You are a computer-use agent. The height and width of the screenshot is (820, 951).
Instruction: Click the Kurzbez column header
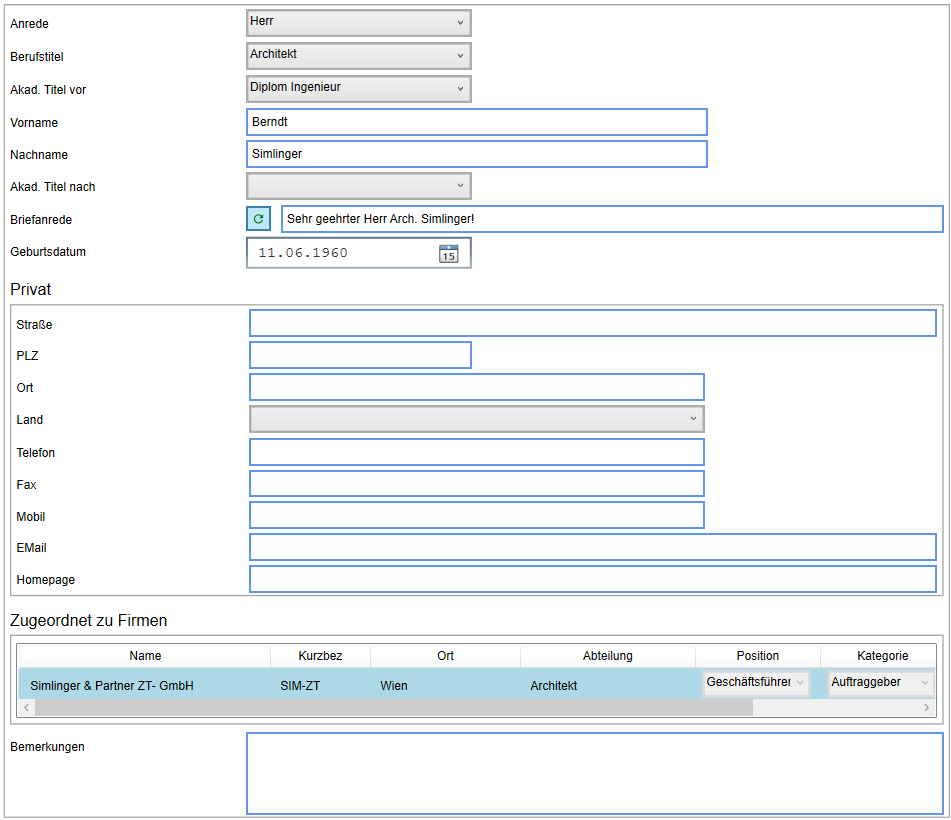[x=320, y=656]
